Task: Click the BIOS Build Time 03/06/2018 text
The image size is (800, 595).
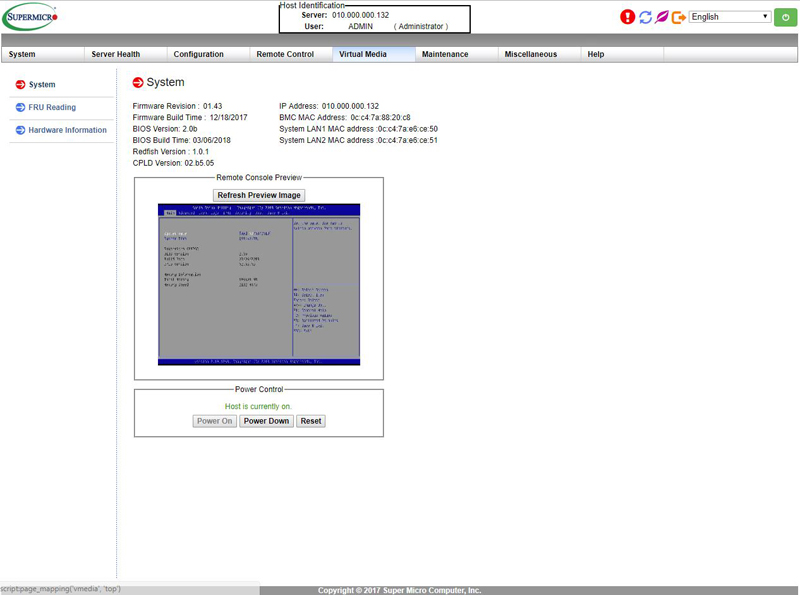Action: coord(182,140)
